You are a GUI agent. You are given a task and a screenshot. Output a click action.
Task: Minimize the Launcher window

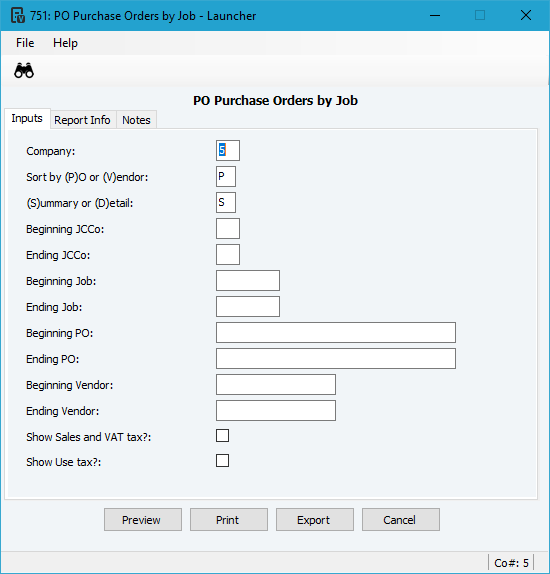click(435, 15)
